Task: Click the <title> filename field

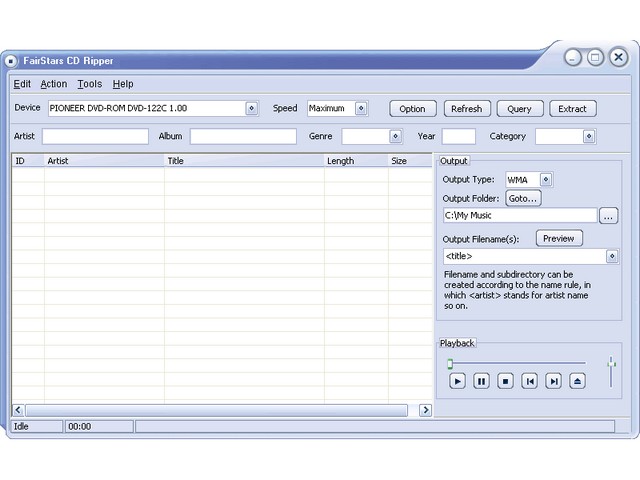Action: point(525,256)
